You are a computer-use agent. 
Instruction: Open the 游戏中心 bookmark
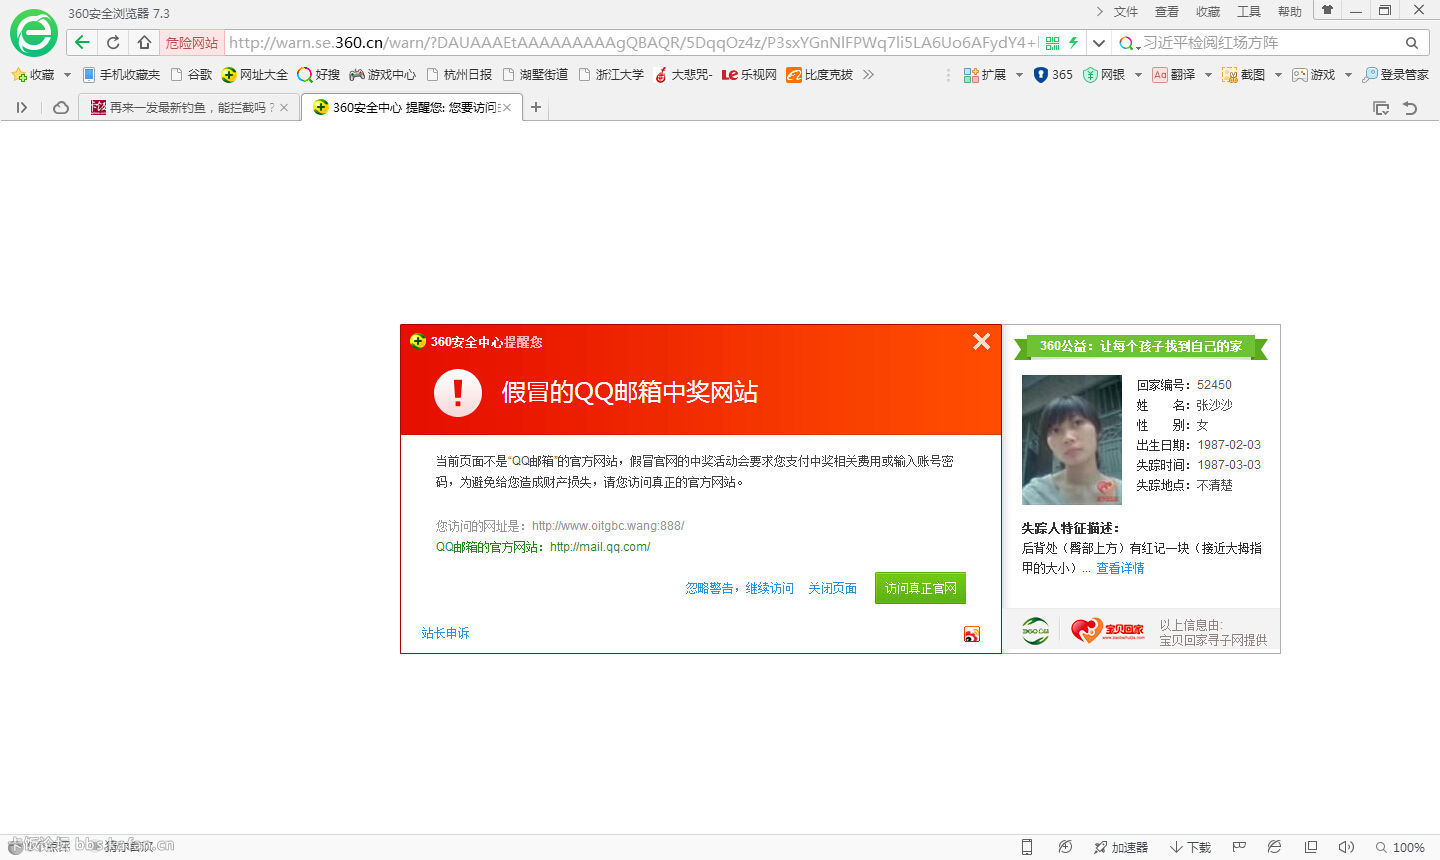click(x=382, y=75)
